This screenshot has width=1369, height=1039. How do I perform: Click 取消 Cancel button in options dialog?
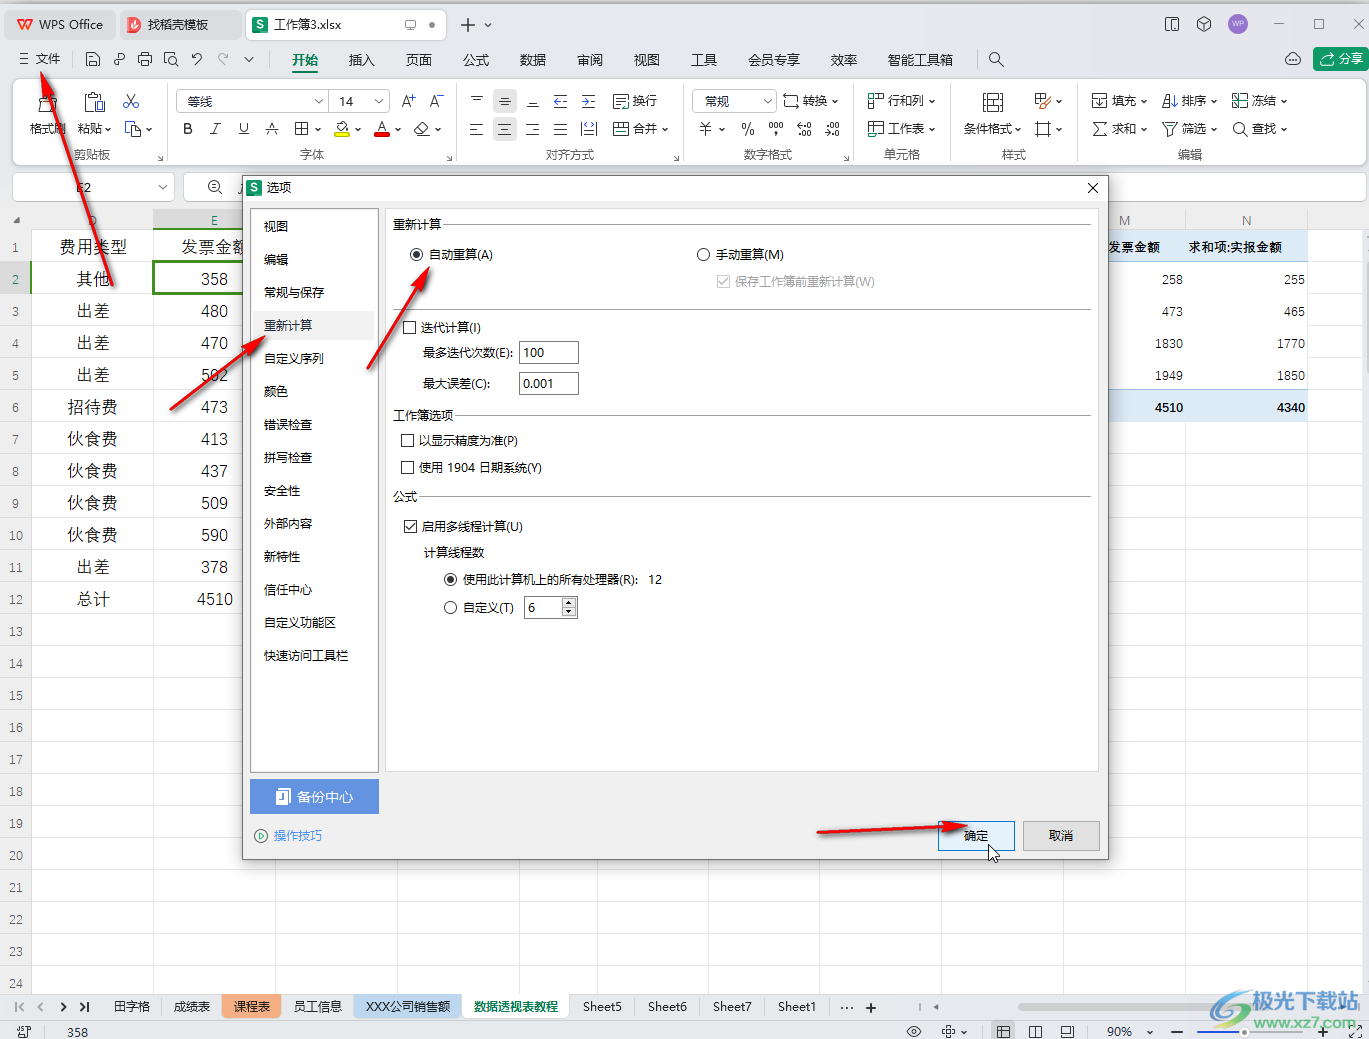(x=1061, y=836)
